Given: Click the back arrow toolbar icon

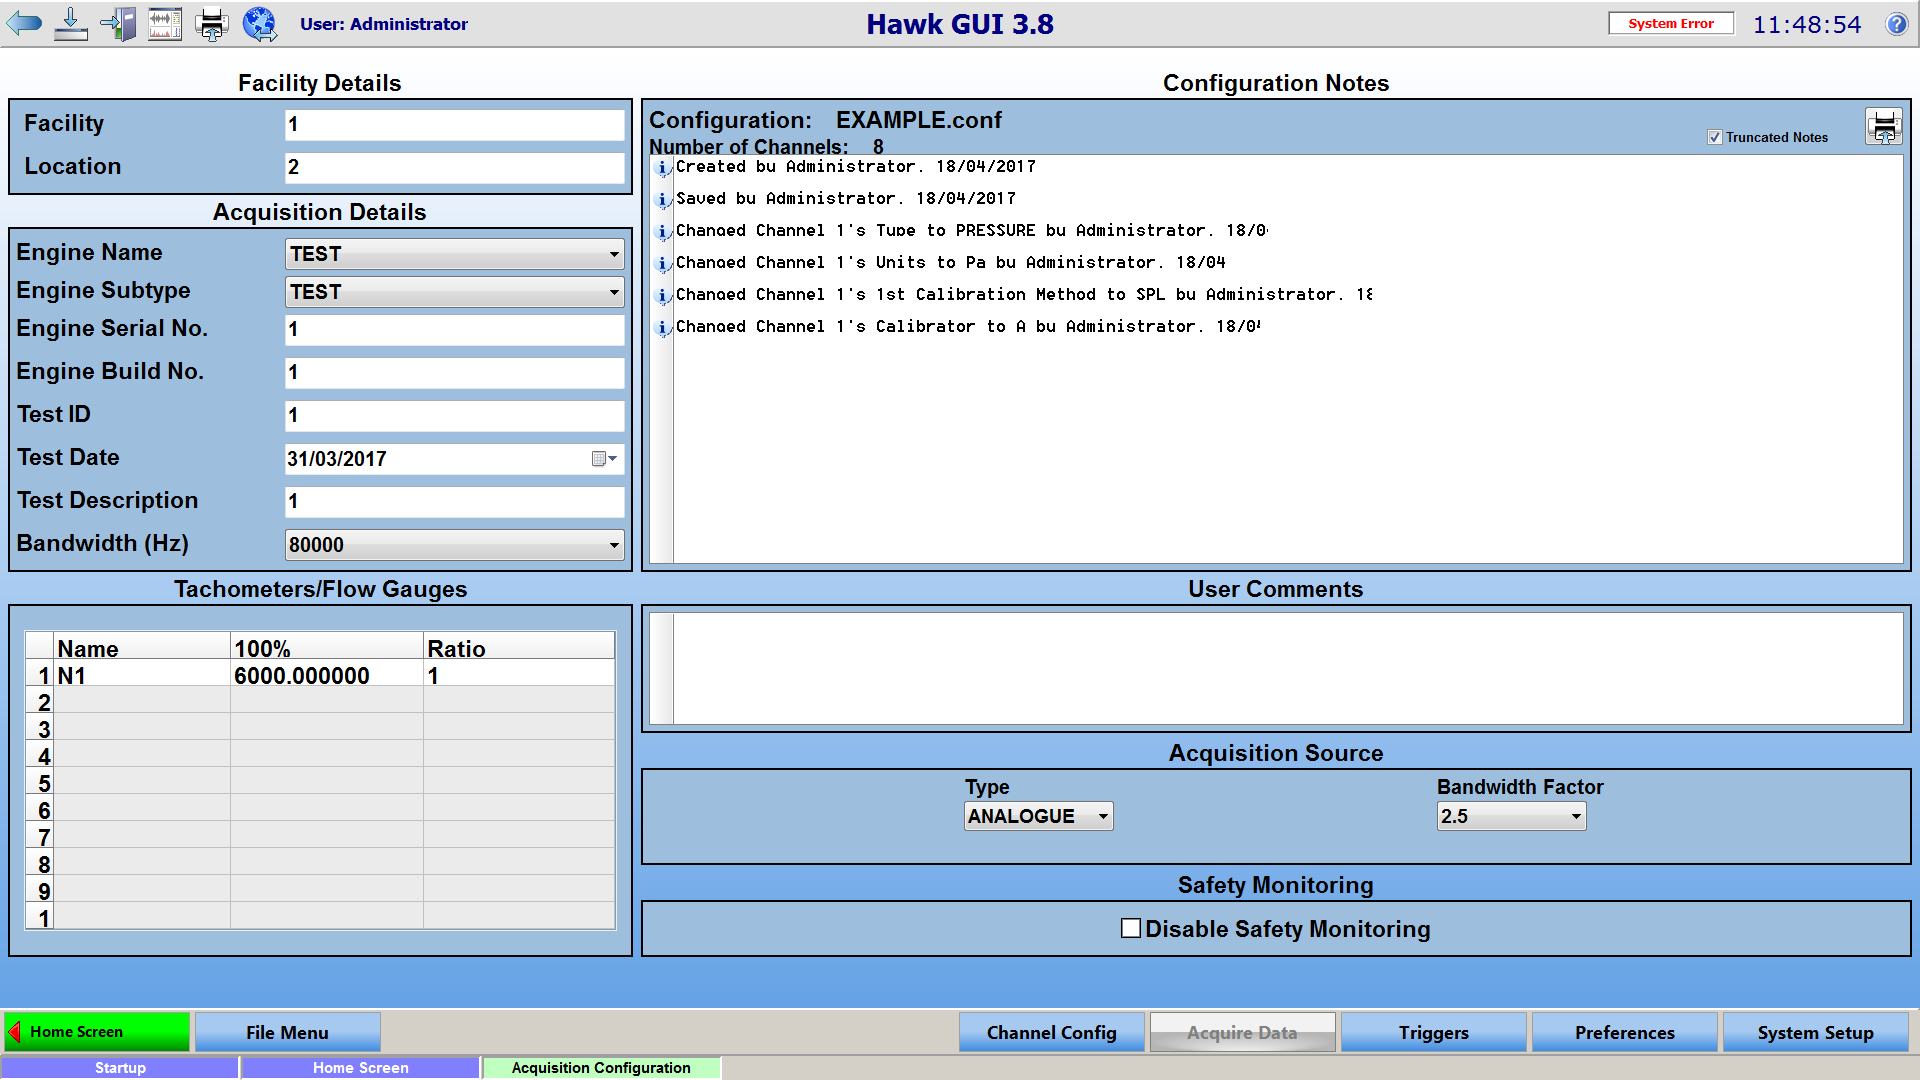Looking at the screenshot, I should point(24,23).
